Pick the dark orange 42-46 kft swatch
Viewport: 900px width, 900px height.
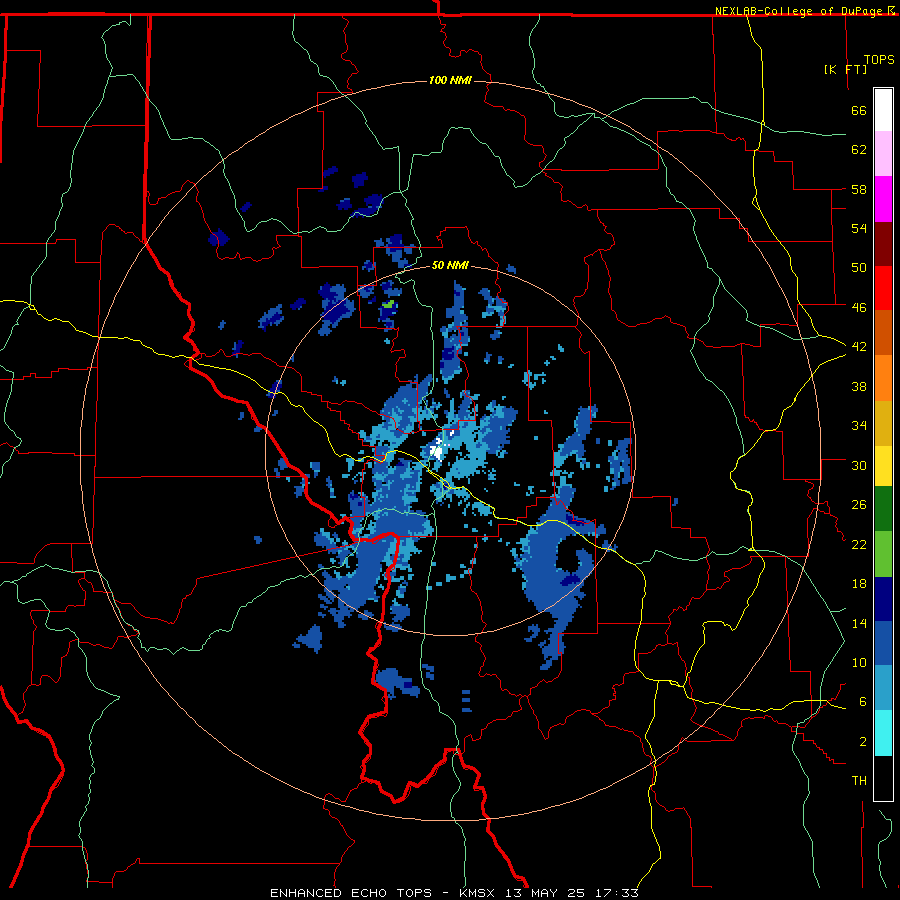pos(883,332)
